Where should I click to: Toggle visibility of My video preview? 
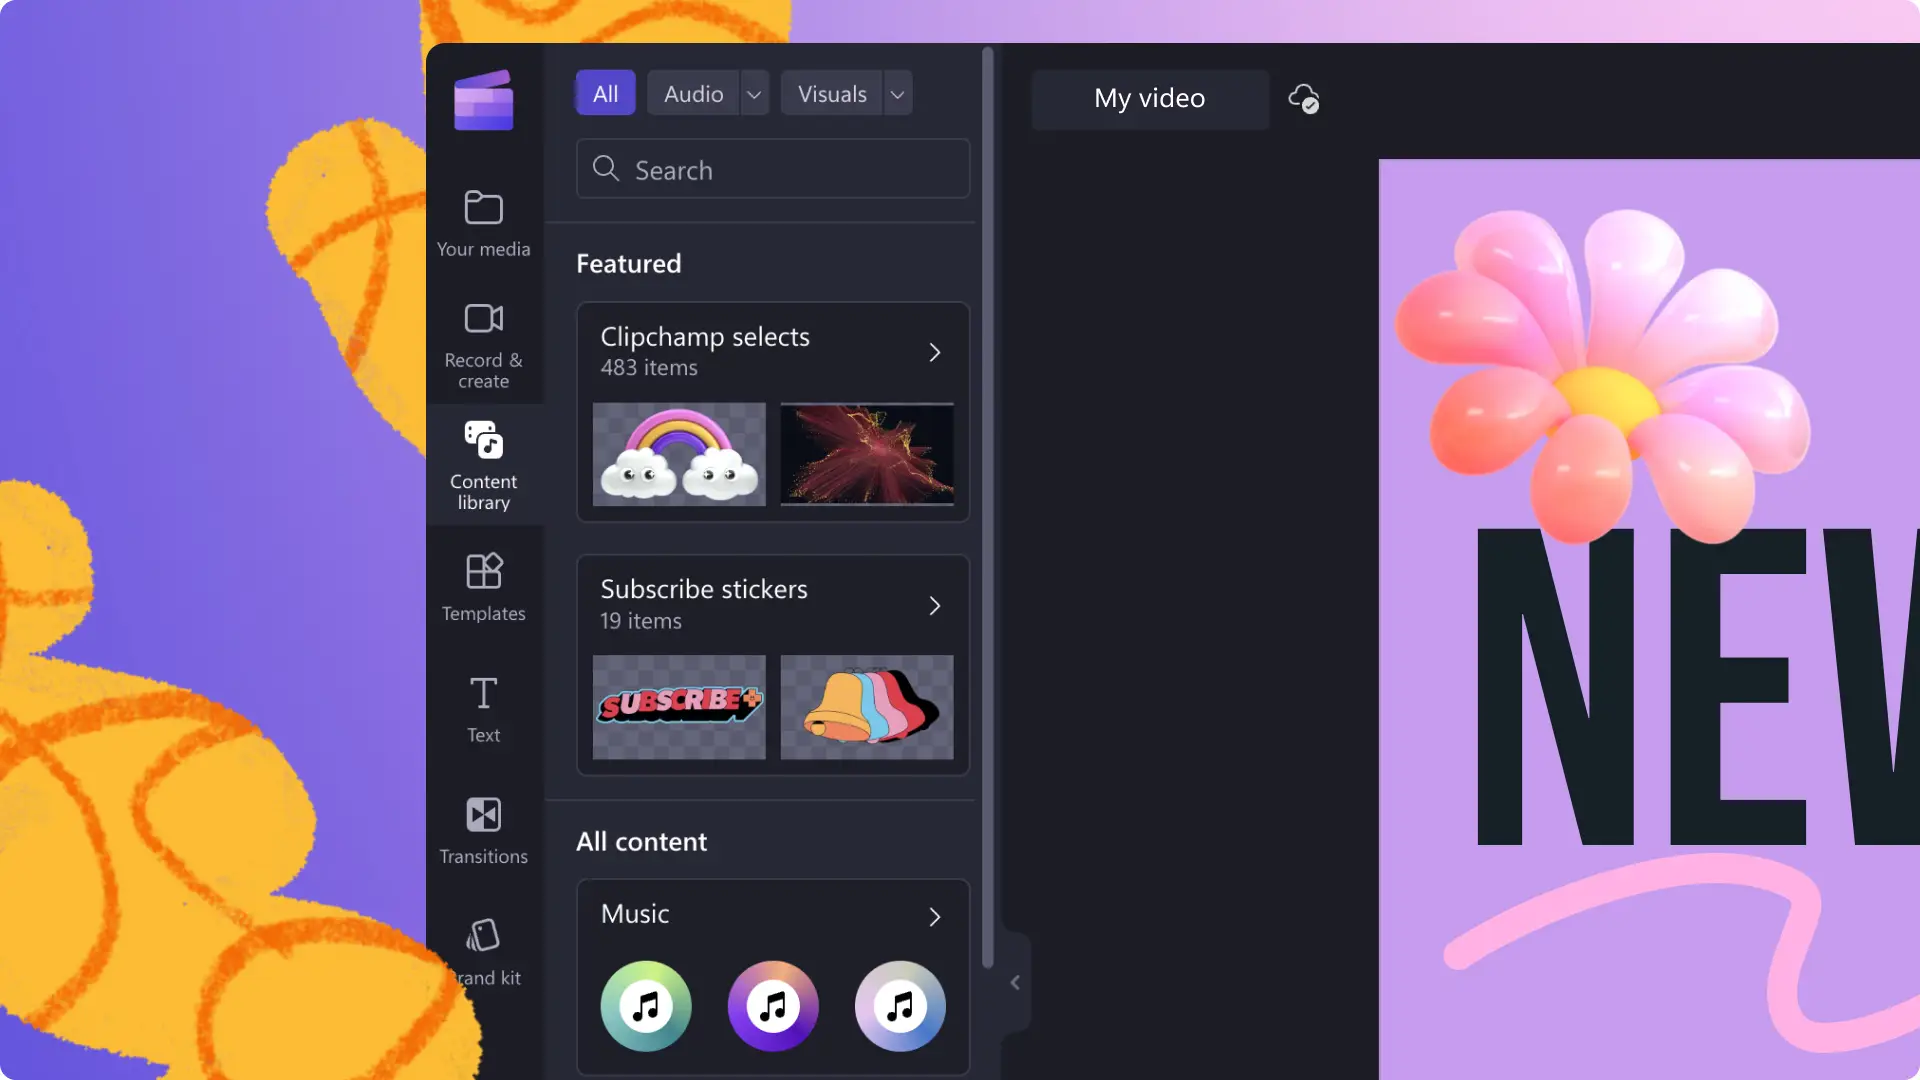click(x=1015, y=981)
